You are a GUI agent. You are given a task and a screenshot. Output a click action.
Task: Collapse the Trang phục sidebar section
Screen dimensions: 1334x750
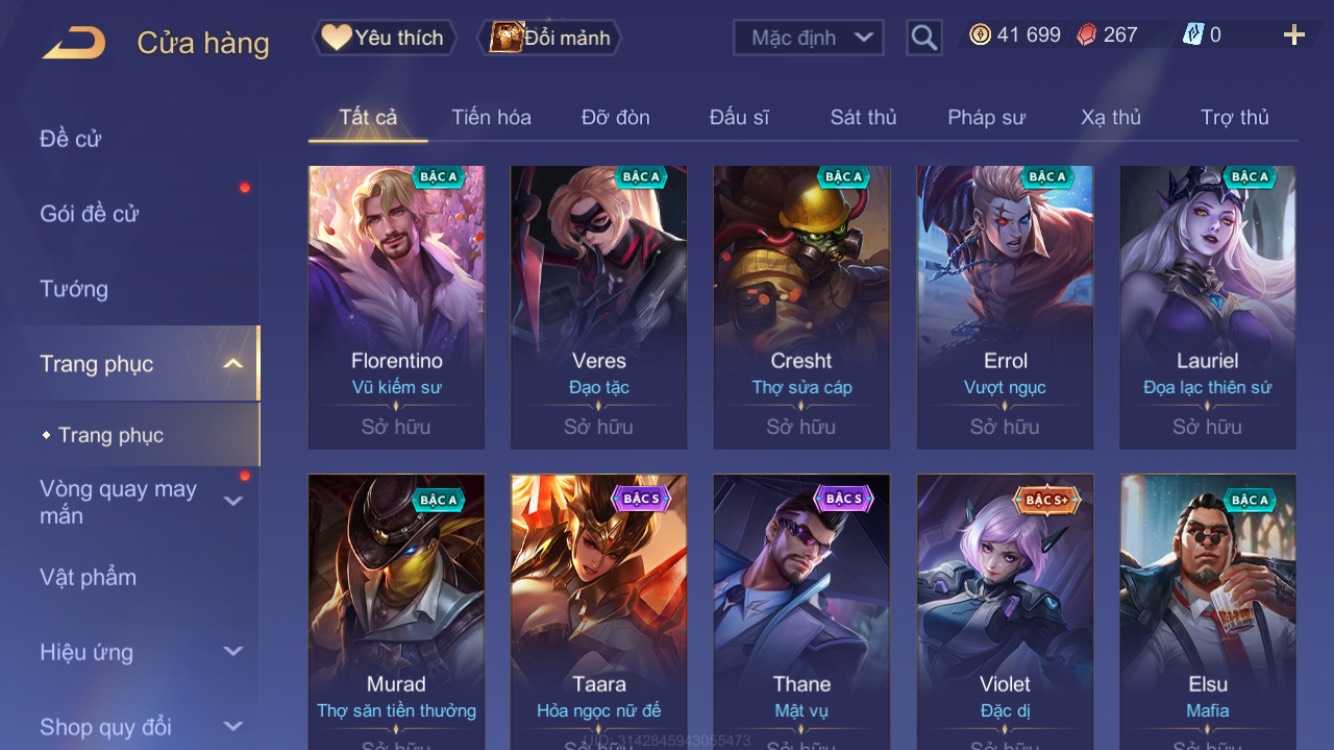coord(232,364)
